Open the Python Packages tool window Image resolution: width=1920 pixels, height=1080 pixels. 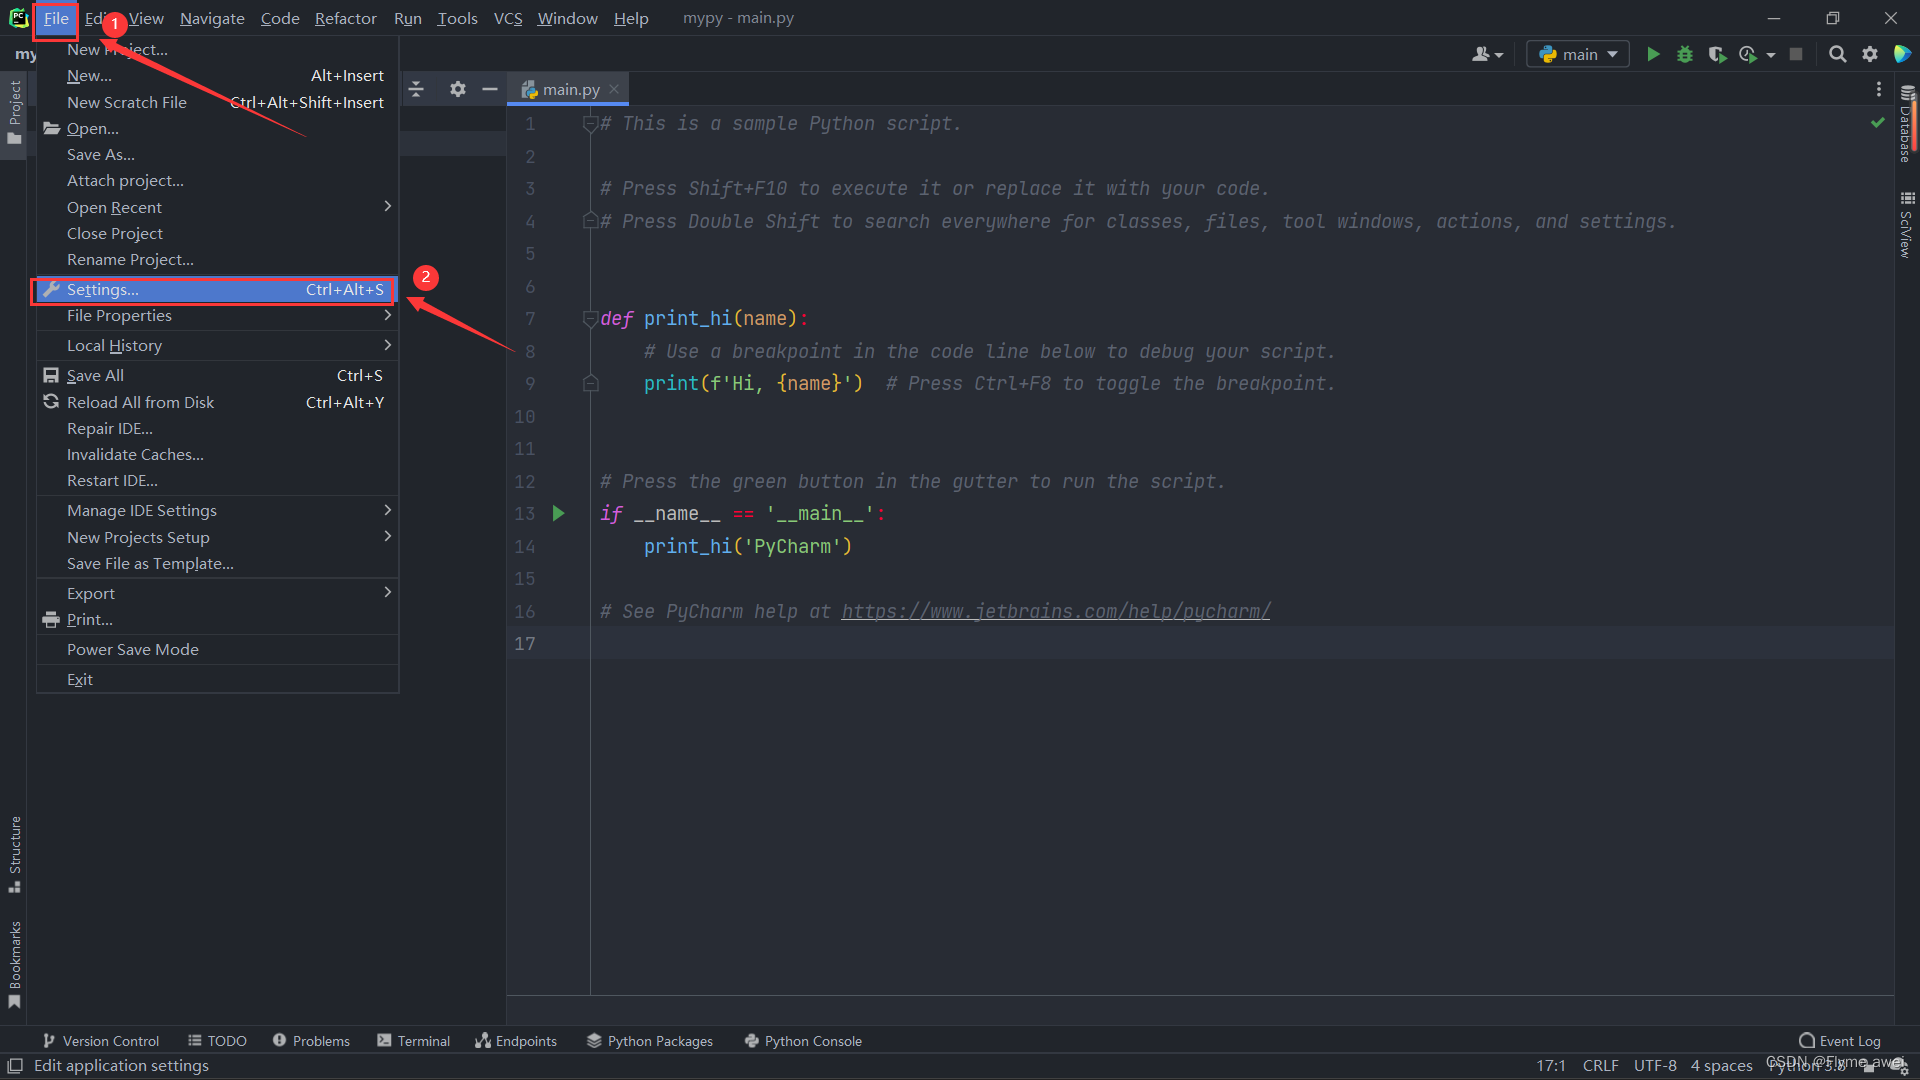[650, 1041]
